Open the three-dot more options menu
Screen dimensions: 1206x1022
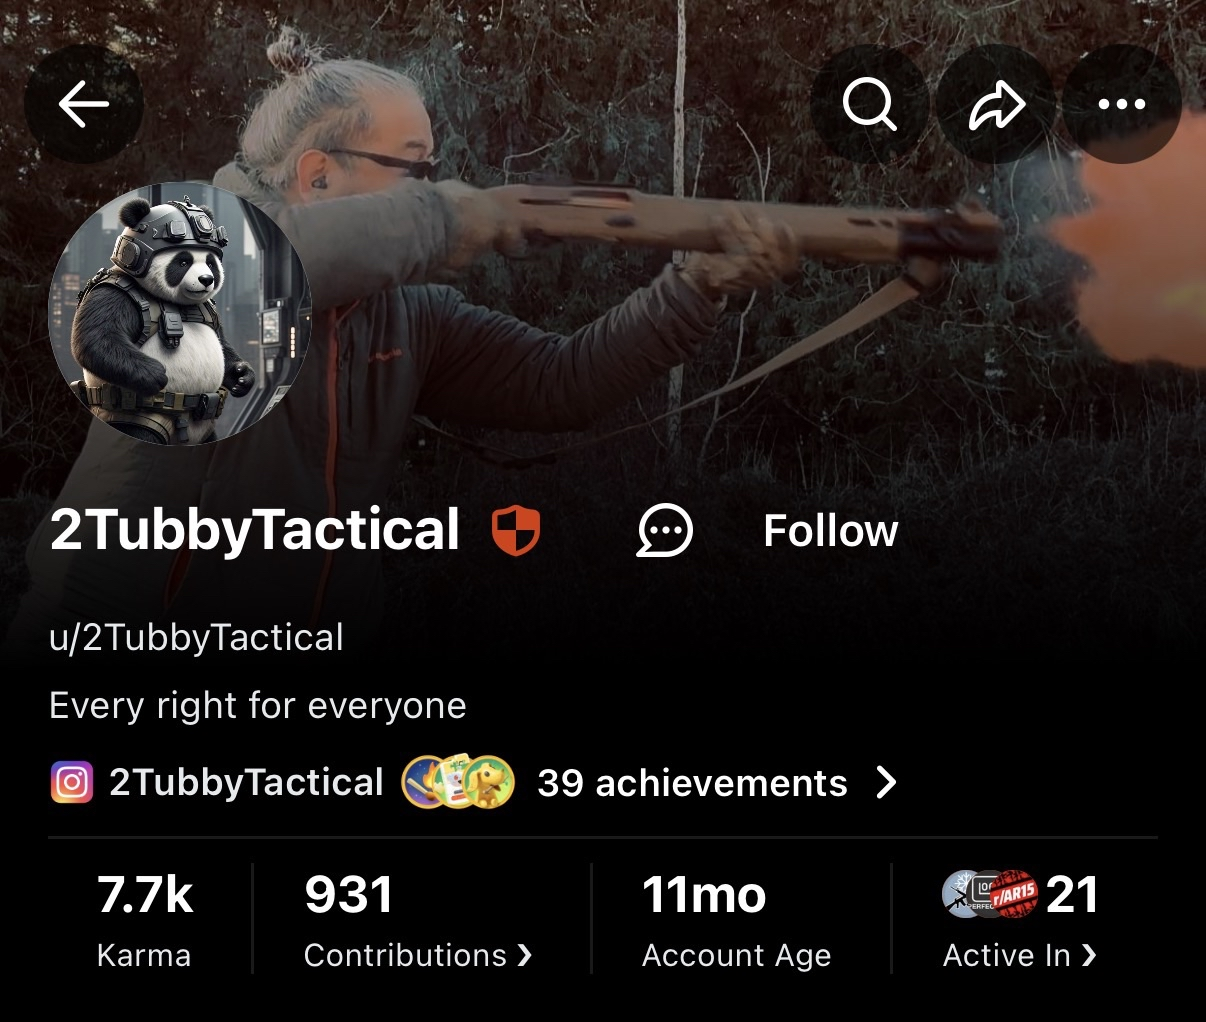coord(1122,104)
